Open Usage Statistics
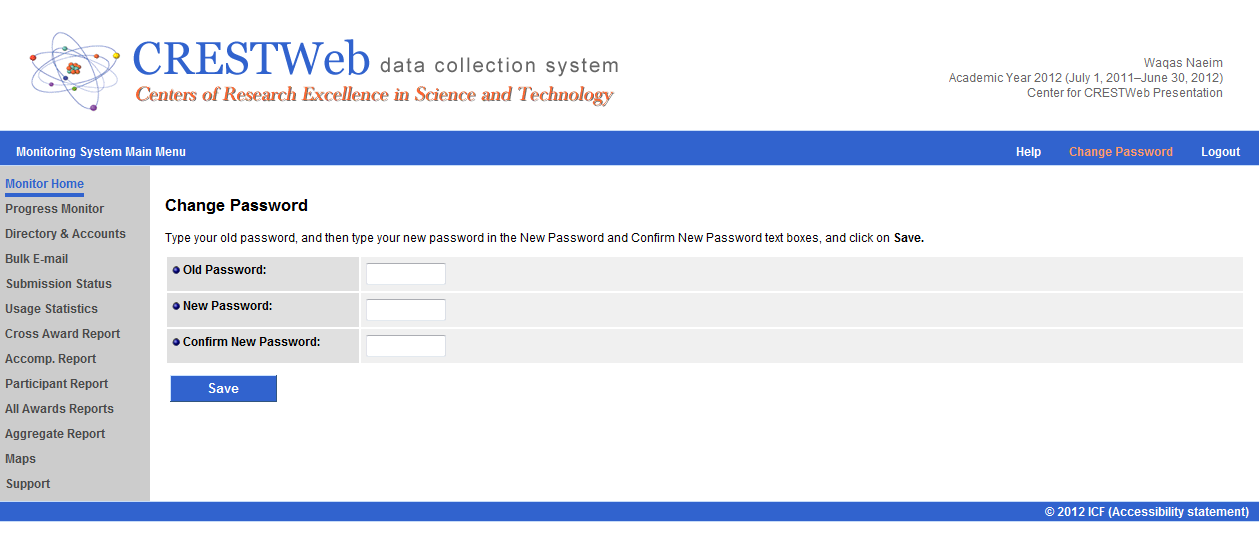 [x=51, y=309]
